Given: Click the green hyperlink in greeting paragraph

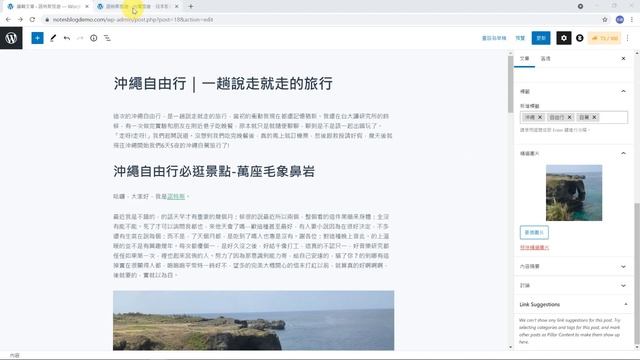Looking at the screenshot, I should [x=176, y=196].
